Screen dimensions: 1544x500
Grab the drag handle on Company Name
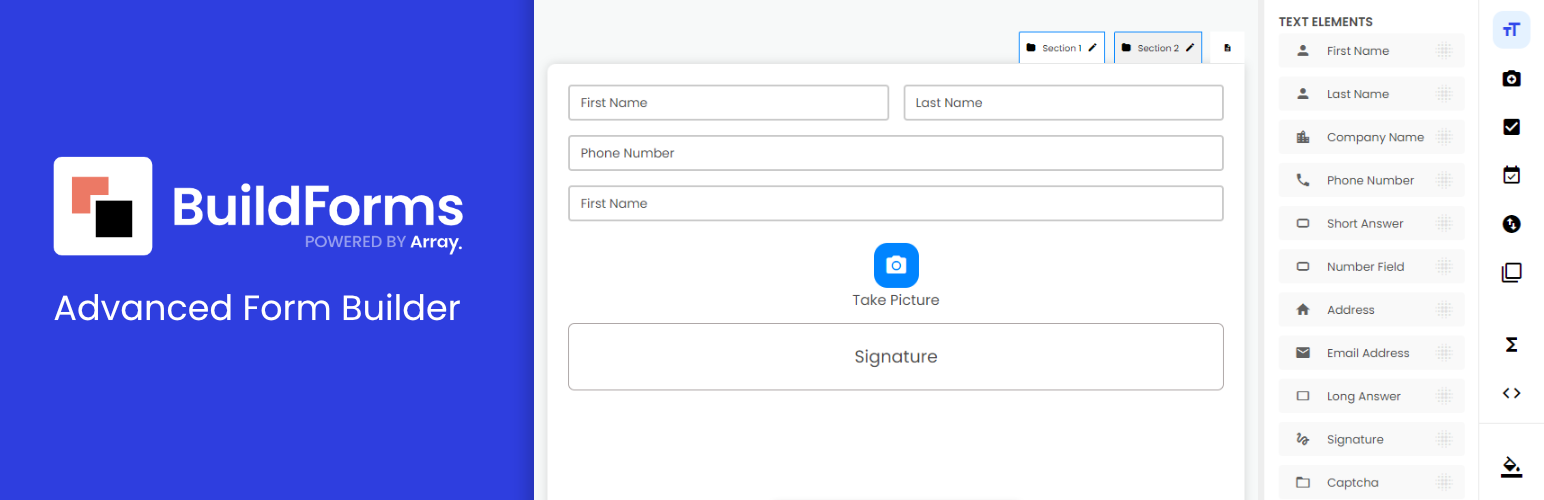pos(1444,137)
